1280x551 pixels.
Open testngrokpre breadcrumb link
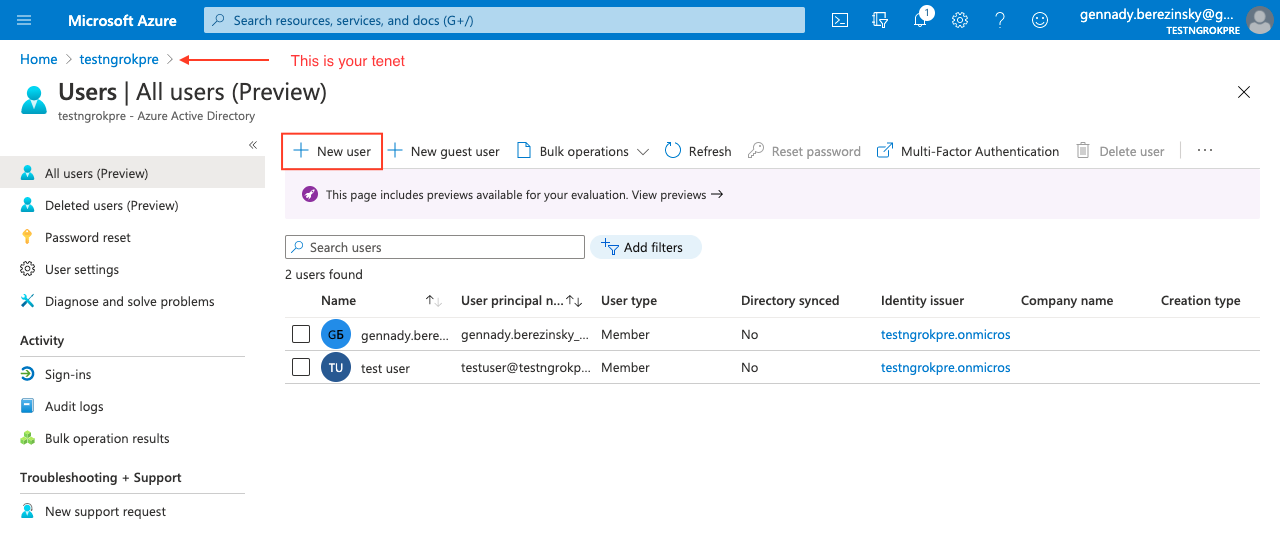point(119,60)
